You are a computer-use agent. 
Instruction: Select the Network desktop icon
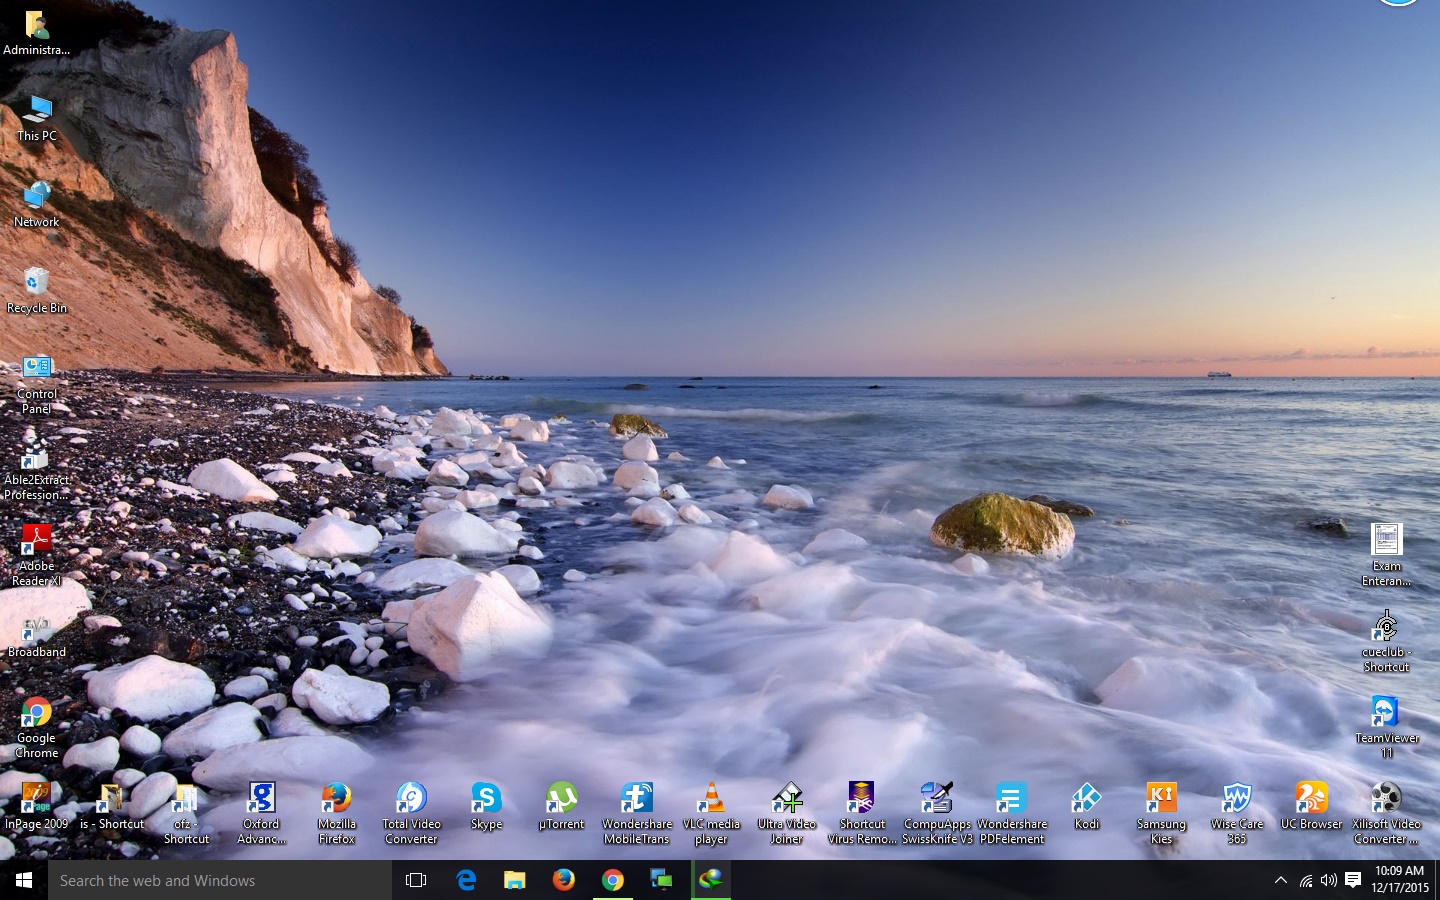tap(36, 205)
